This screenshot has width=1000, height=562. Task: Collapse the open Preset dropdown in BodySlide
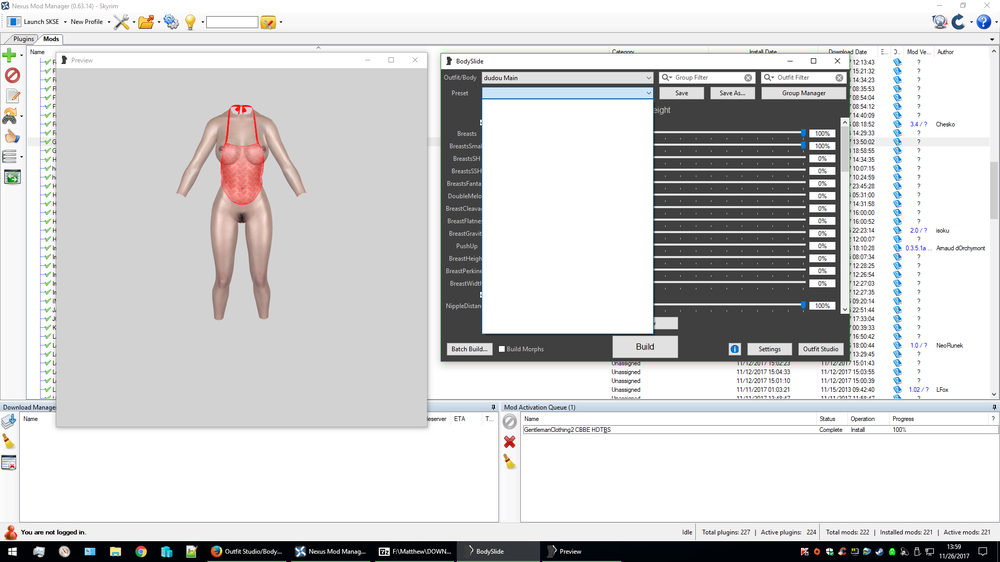tap(648, 93)
